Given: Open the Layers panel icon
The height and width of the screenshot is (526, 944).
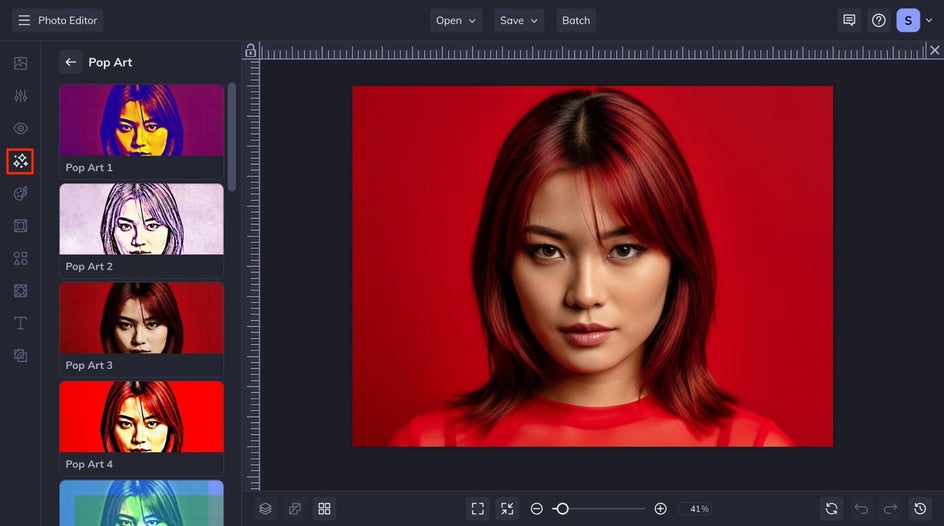Looking at the screenshot, I should (266, 509).
